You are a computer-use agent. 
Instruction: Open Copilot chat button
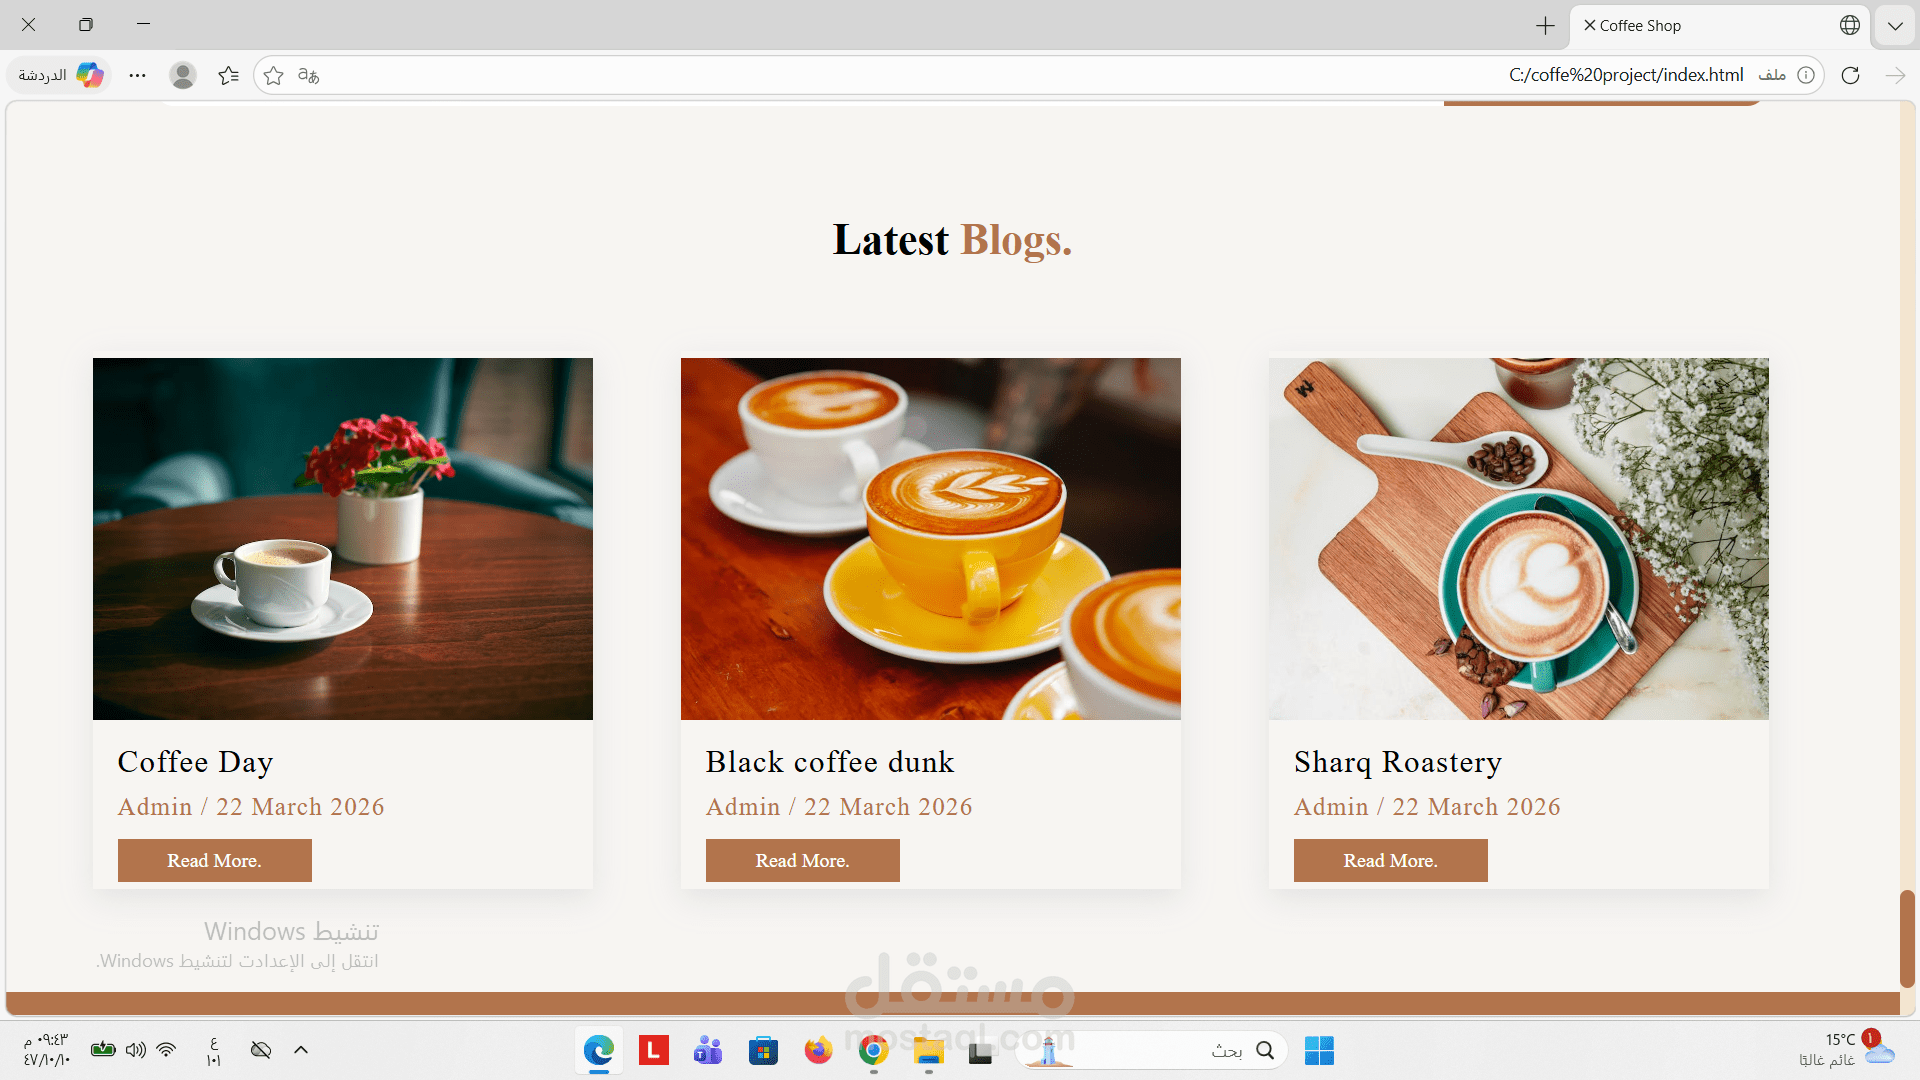tap(62, 75)
